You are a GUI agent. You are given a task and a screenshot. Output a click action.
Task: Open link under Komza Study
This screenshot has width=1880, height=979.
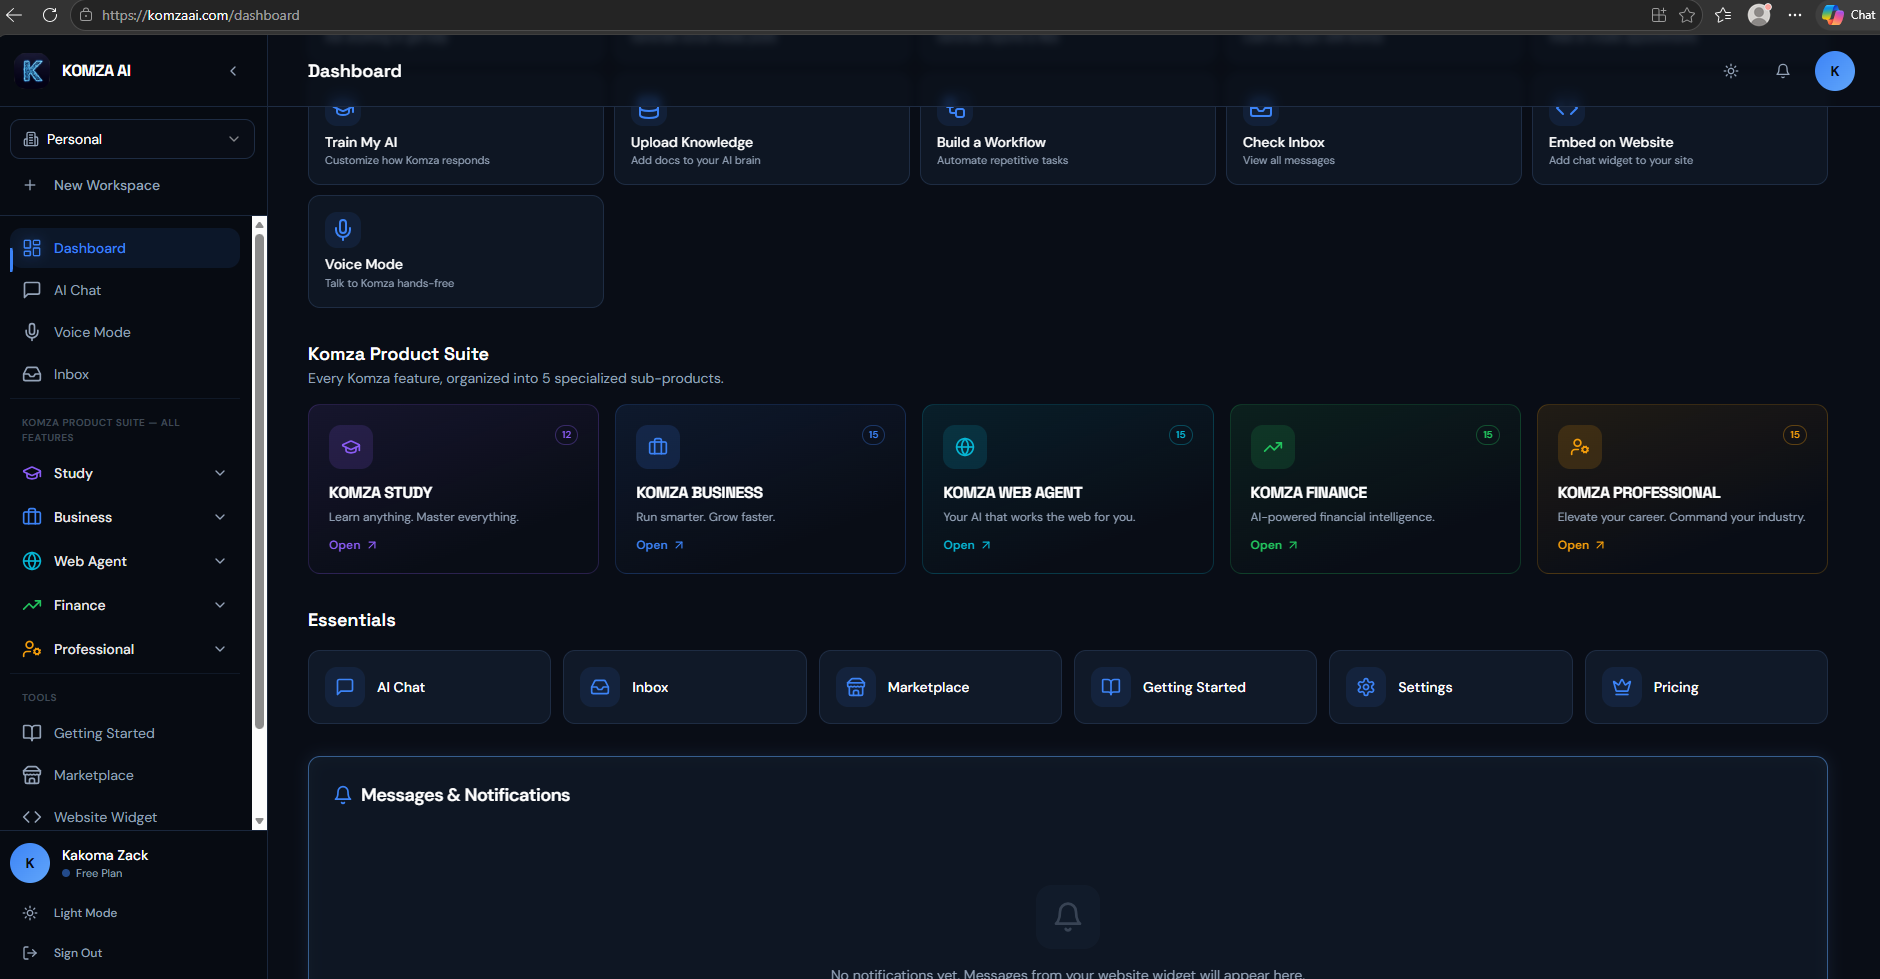coord(353,545)
